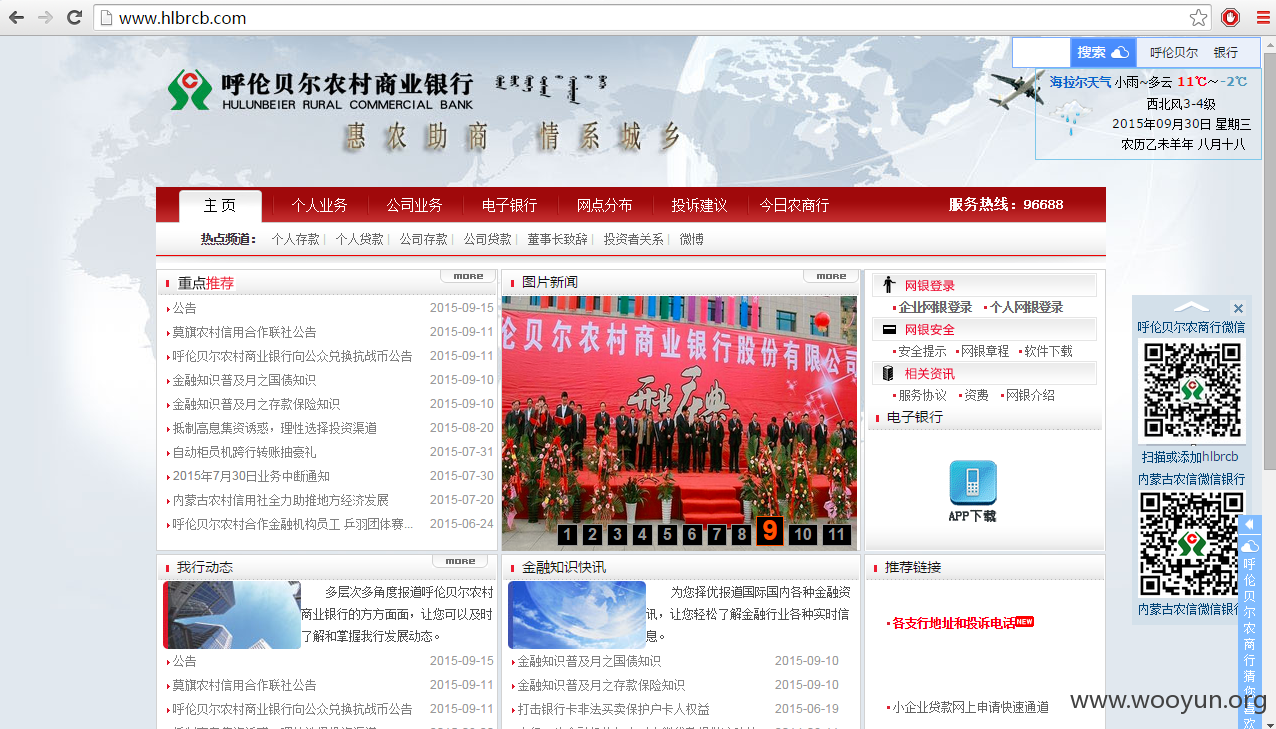Open 内蒙古农村信用社全力助推地方经济发展 item
This screenshot has width=1276, height=729.
pos(280,500)
